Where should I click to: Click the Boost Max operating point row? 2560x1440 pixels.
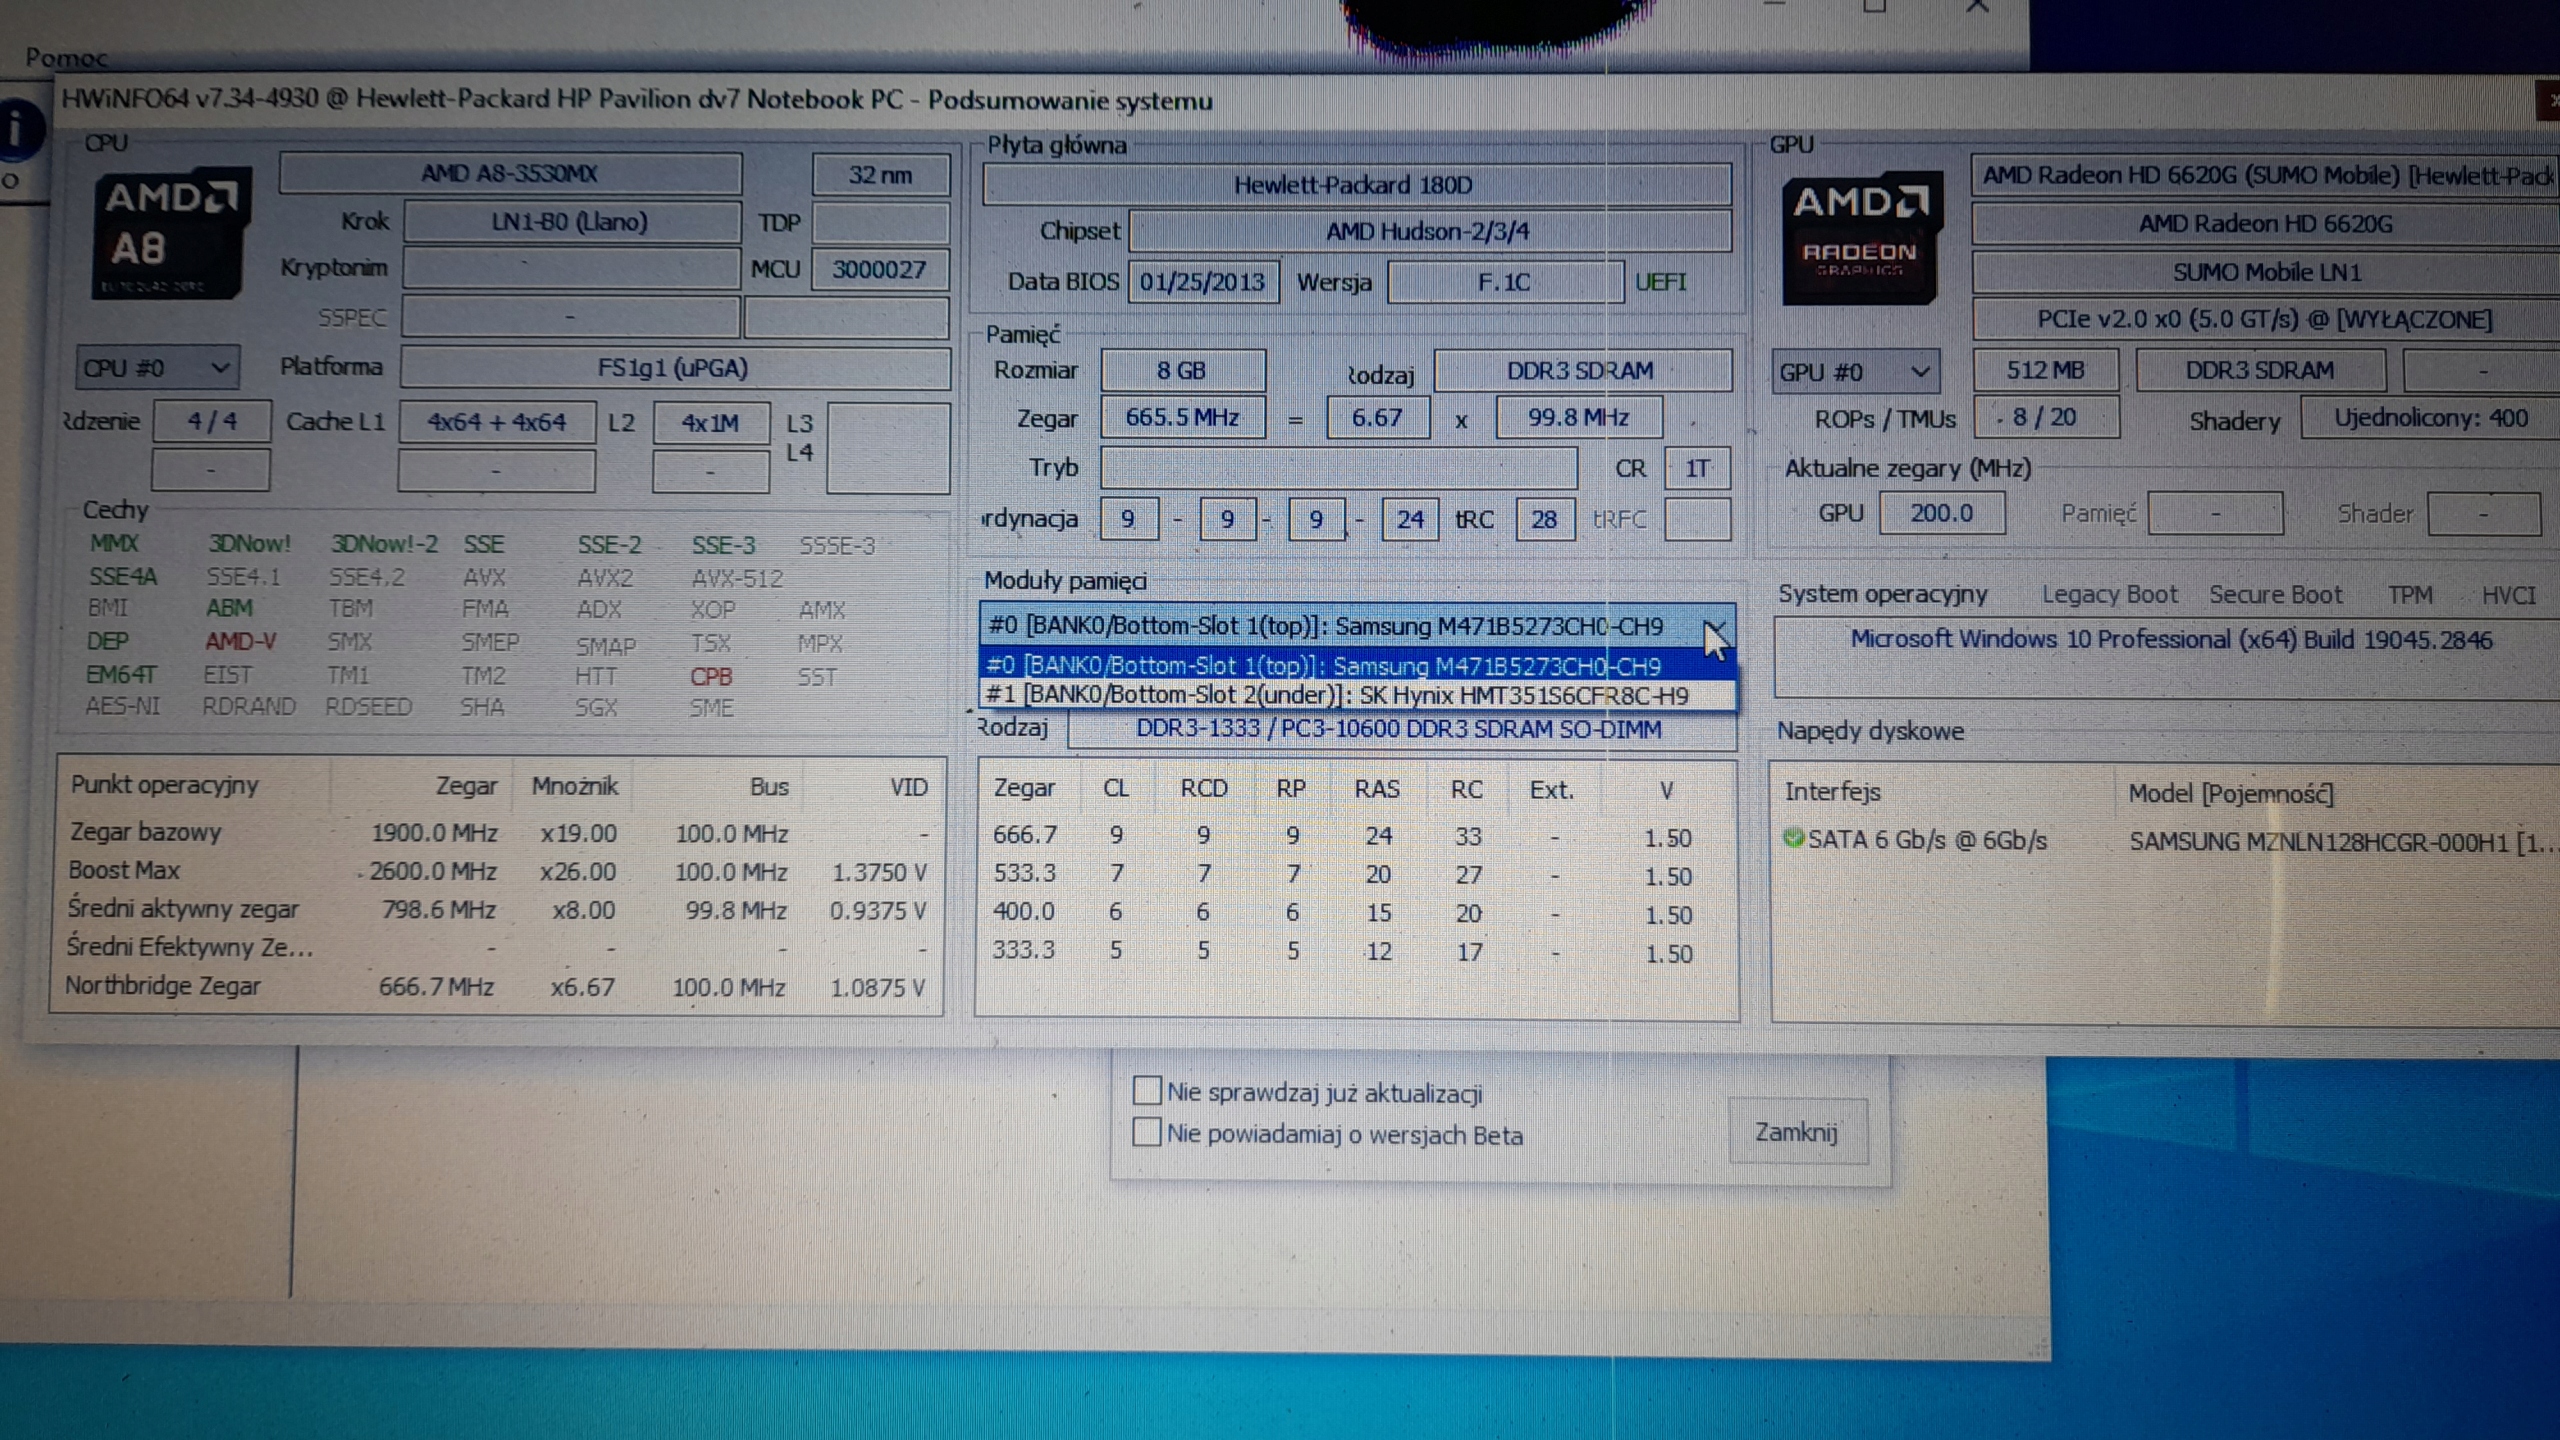coord(498,871)
